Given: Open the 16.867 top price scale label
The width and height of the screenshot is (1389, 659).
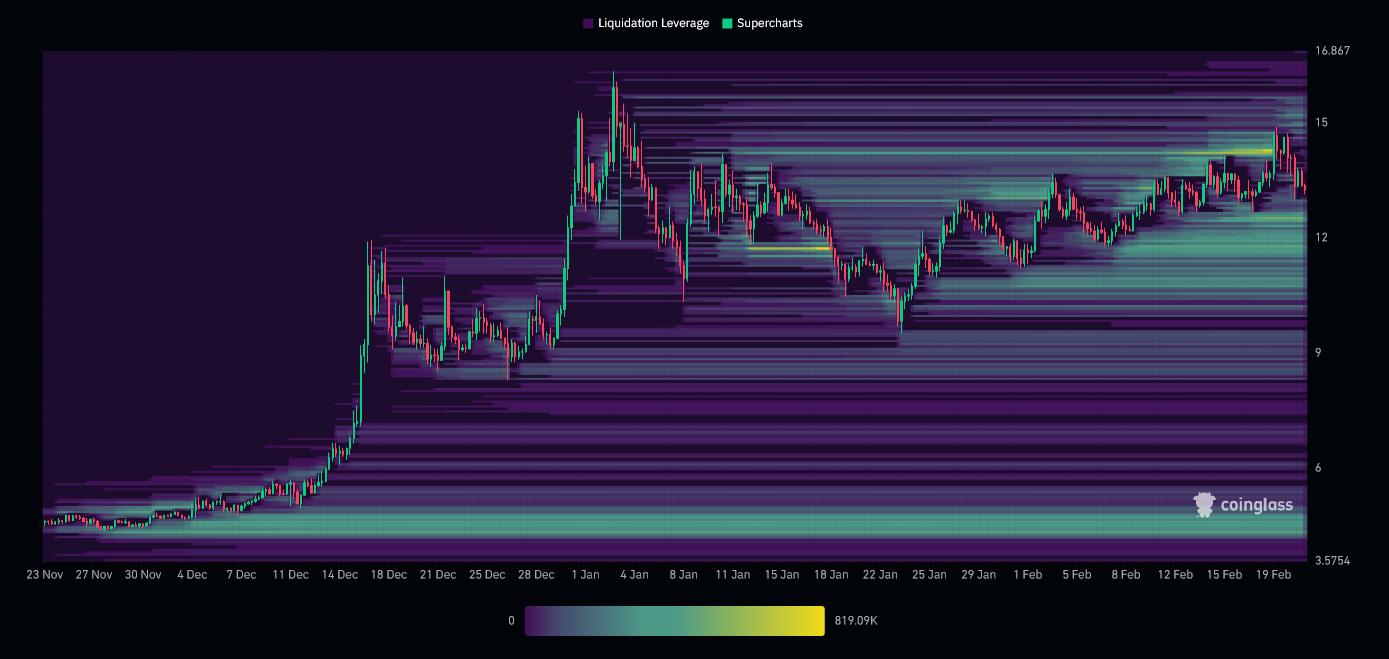Looking at the screenshot, I should point(1334,48).
